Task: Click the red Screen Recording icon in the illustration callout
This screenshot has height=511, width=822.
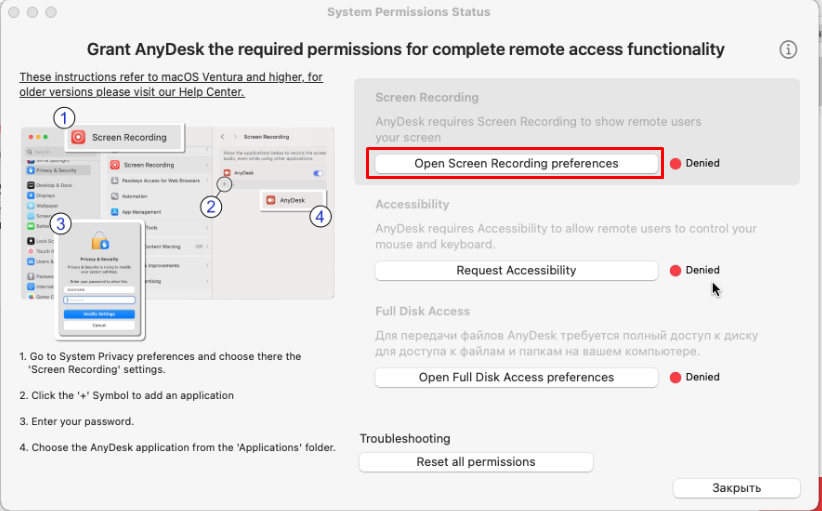Action: click(78, 137)
